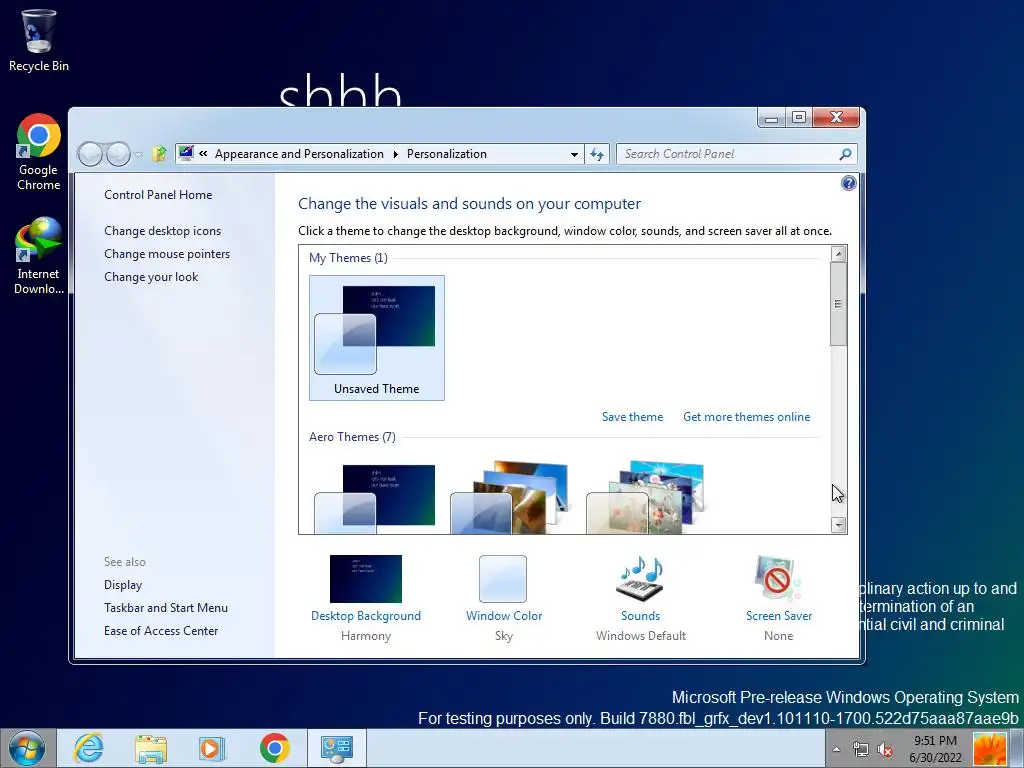
Task: Click Get more themes online
Action: coord(746,417)
